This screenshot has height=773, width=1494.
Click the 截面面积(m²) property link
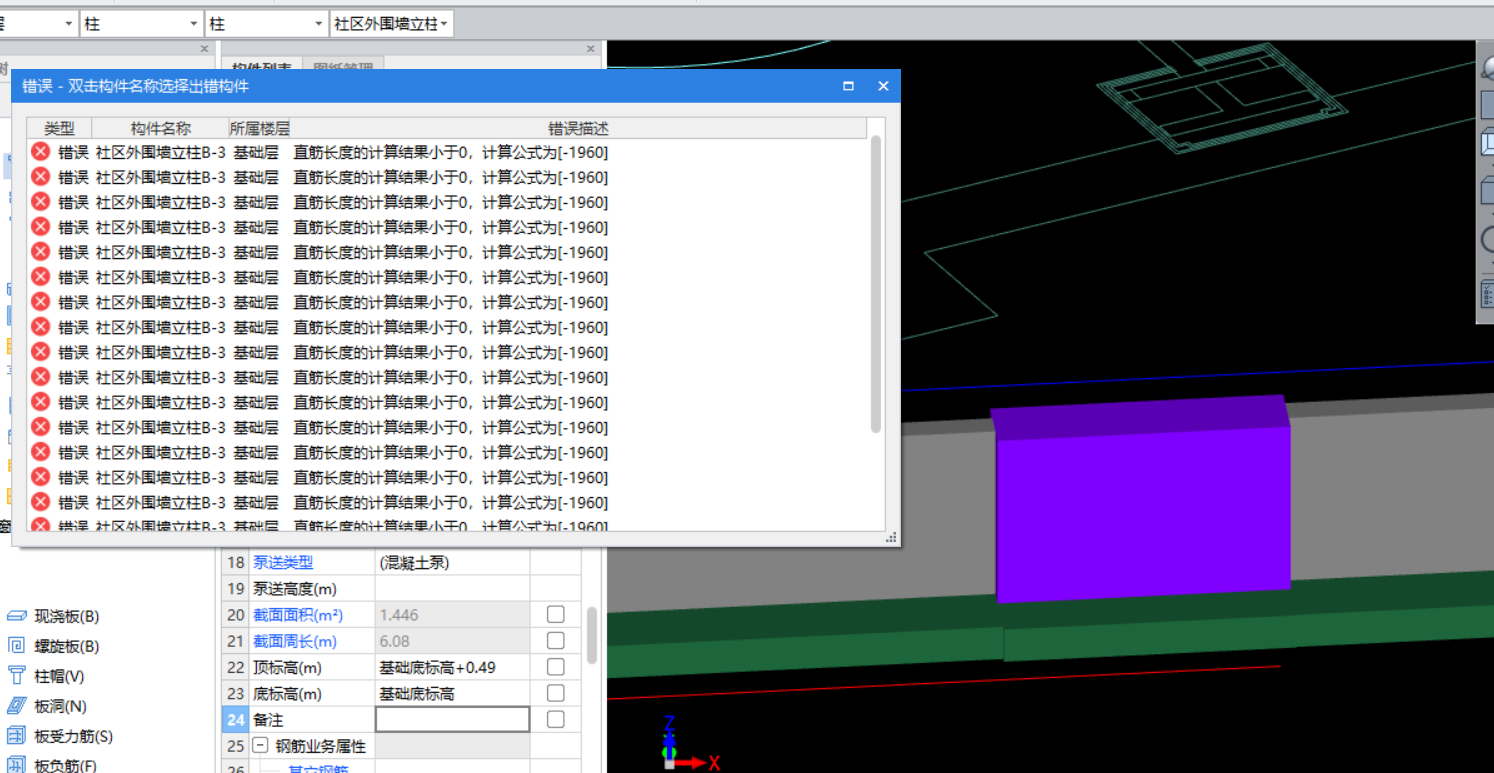point(298,615)
